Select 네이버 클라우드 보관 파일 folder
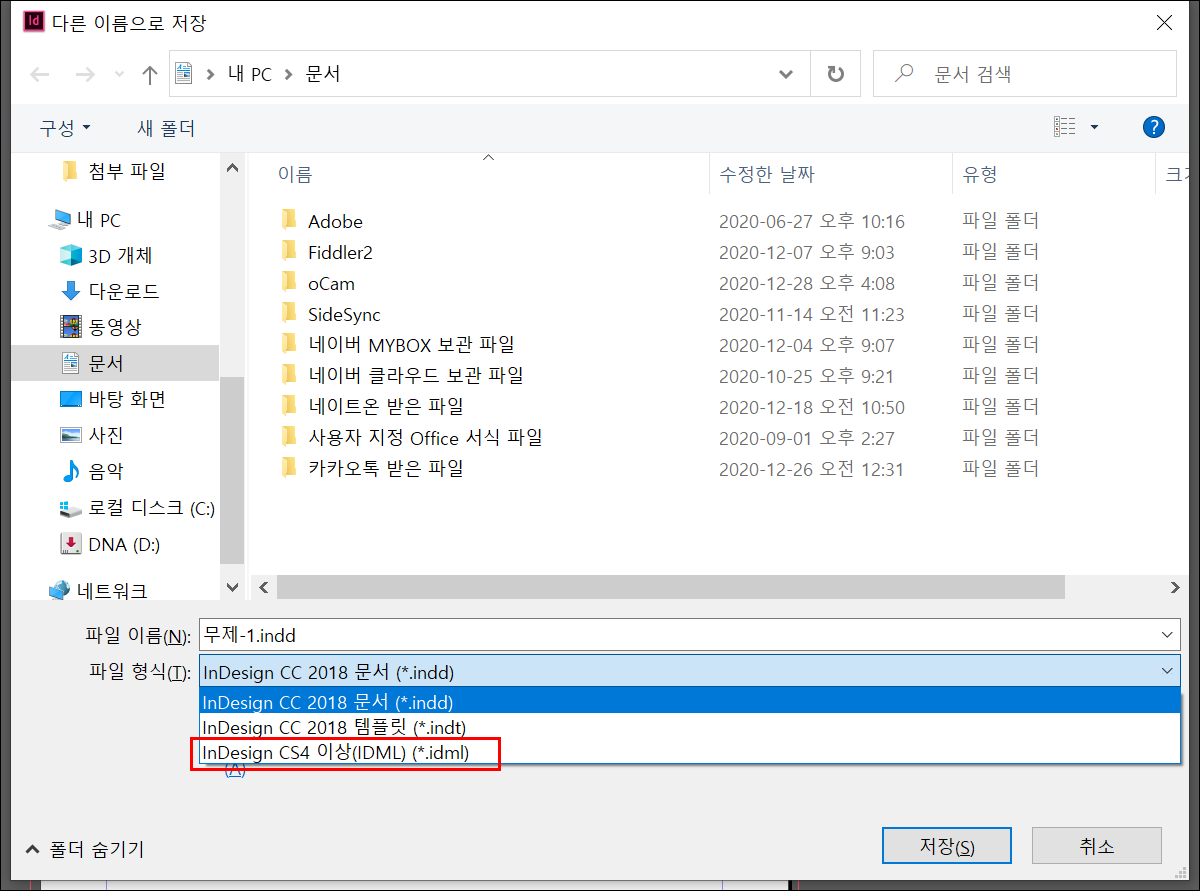 click(416, 376)
